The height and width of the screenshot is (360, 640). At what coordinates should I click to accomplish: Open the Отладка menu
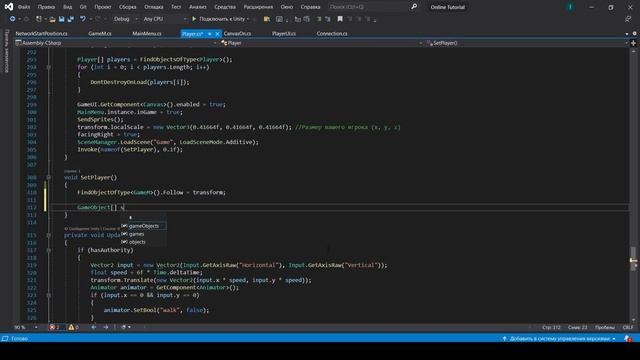pos(154,7)
